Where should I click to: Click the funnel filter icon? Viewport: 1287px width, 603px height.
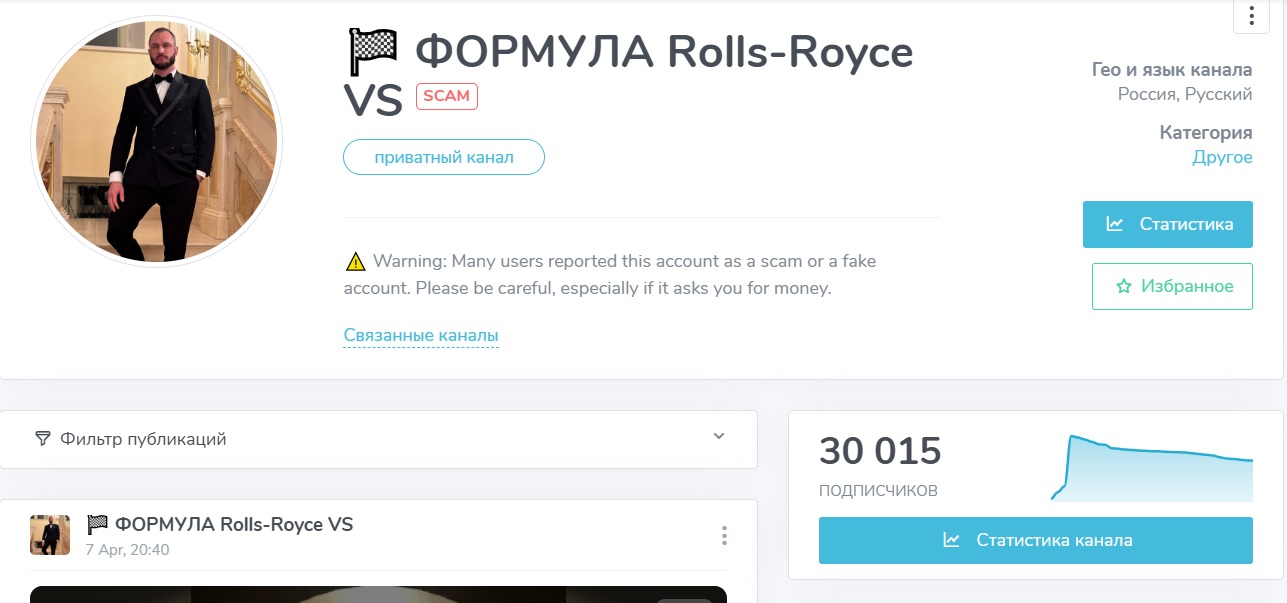[x=42, y=438]
